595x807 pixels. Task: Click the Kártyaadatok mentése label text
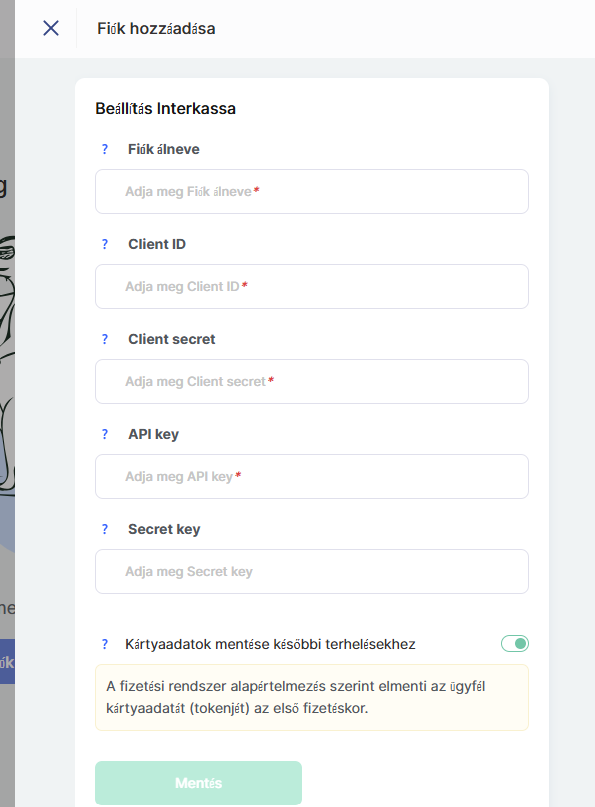tap(270, 644)
